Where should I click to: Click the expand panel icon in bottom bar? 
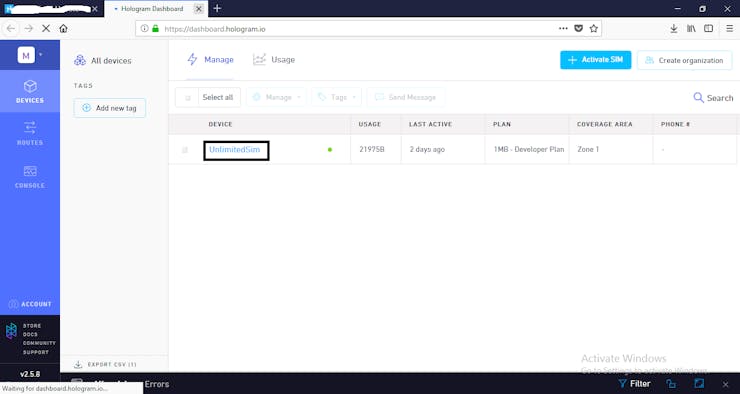(x=699, y=383)
